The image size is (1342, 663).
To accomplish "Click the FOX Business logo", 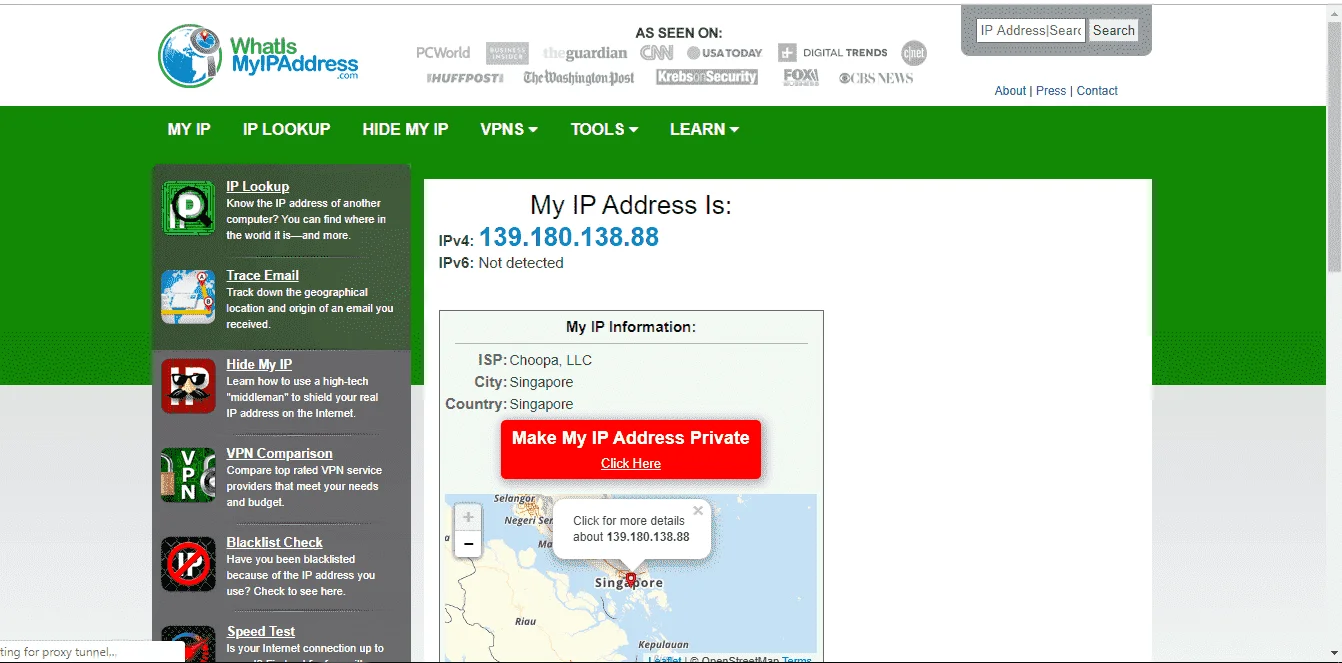I will click(801, 77).
